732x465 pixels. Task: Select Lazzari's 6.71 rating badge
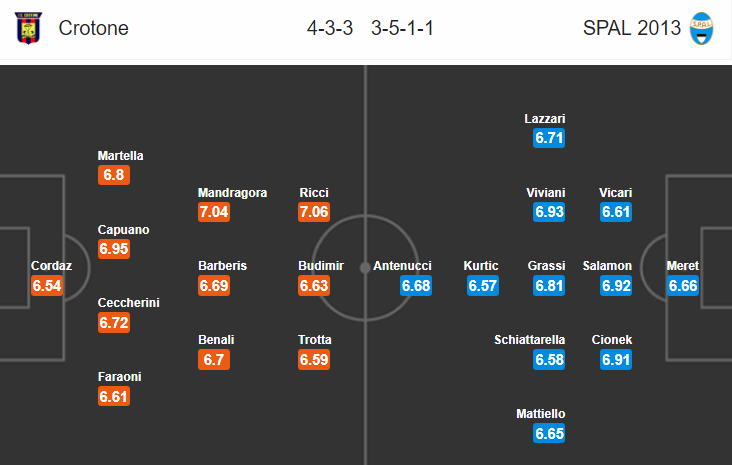click(x=549, y=138)
